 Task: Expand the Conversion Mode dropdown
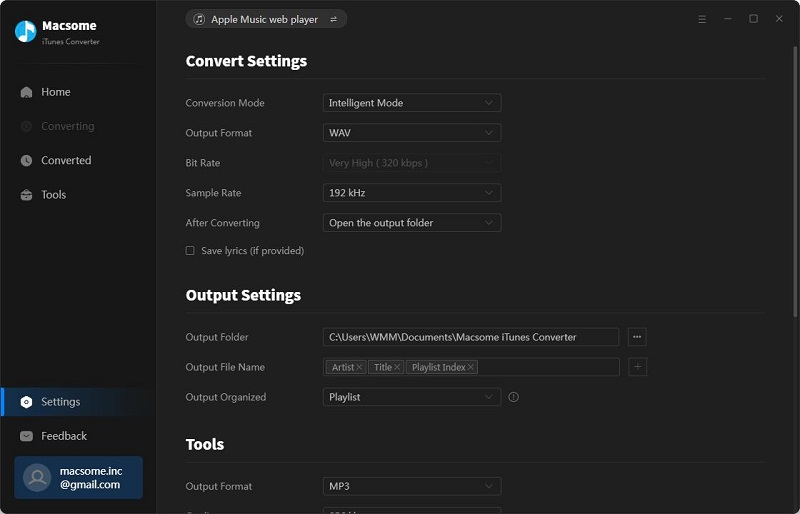412,103
